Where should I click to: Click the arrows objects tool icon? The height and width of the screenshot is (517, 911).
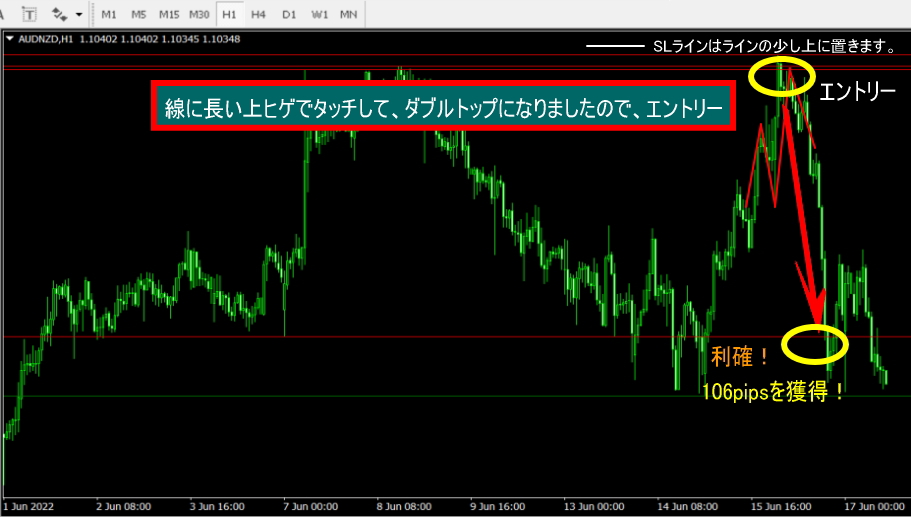[x=59, y=14]
